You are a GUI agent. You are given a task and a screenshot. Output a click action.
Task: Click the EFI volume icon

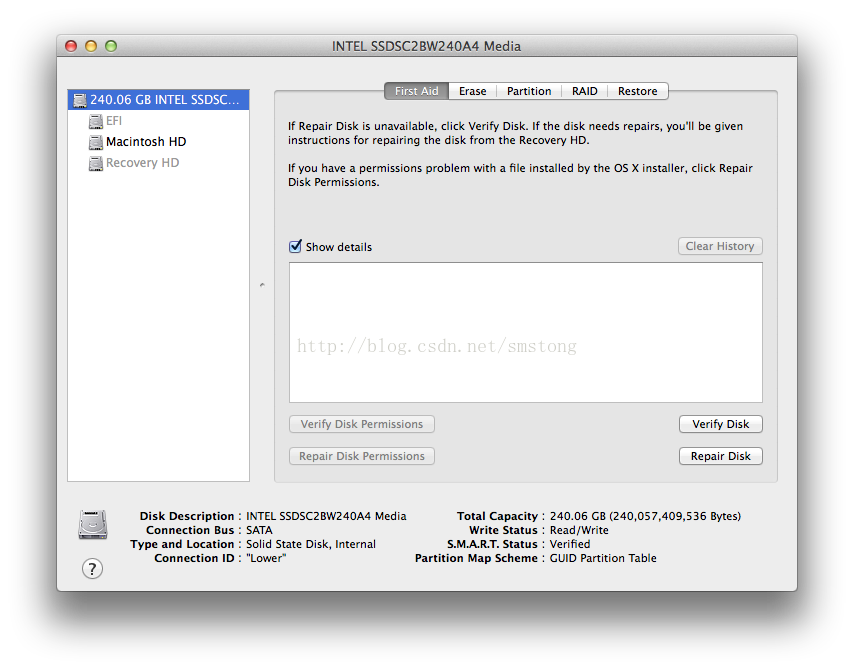coord(96,121)
